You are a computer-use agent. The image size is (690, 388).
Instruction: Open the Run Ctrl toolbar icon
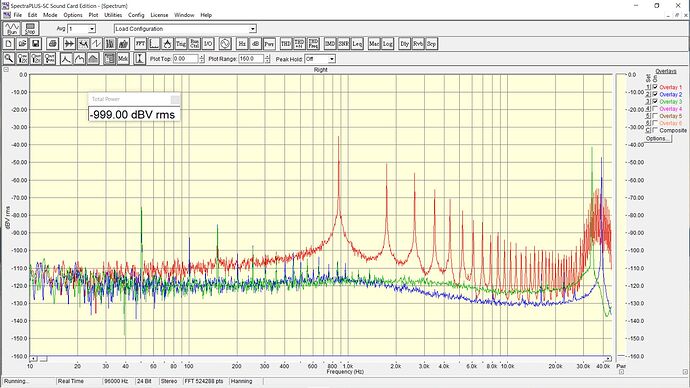195,44
